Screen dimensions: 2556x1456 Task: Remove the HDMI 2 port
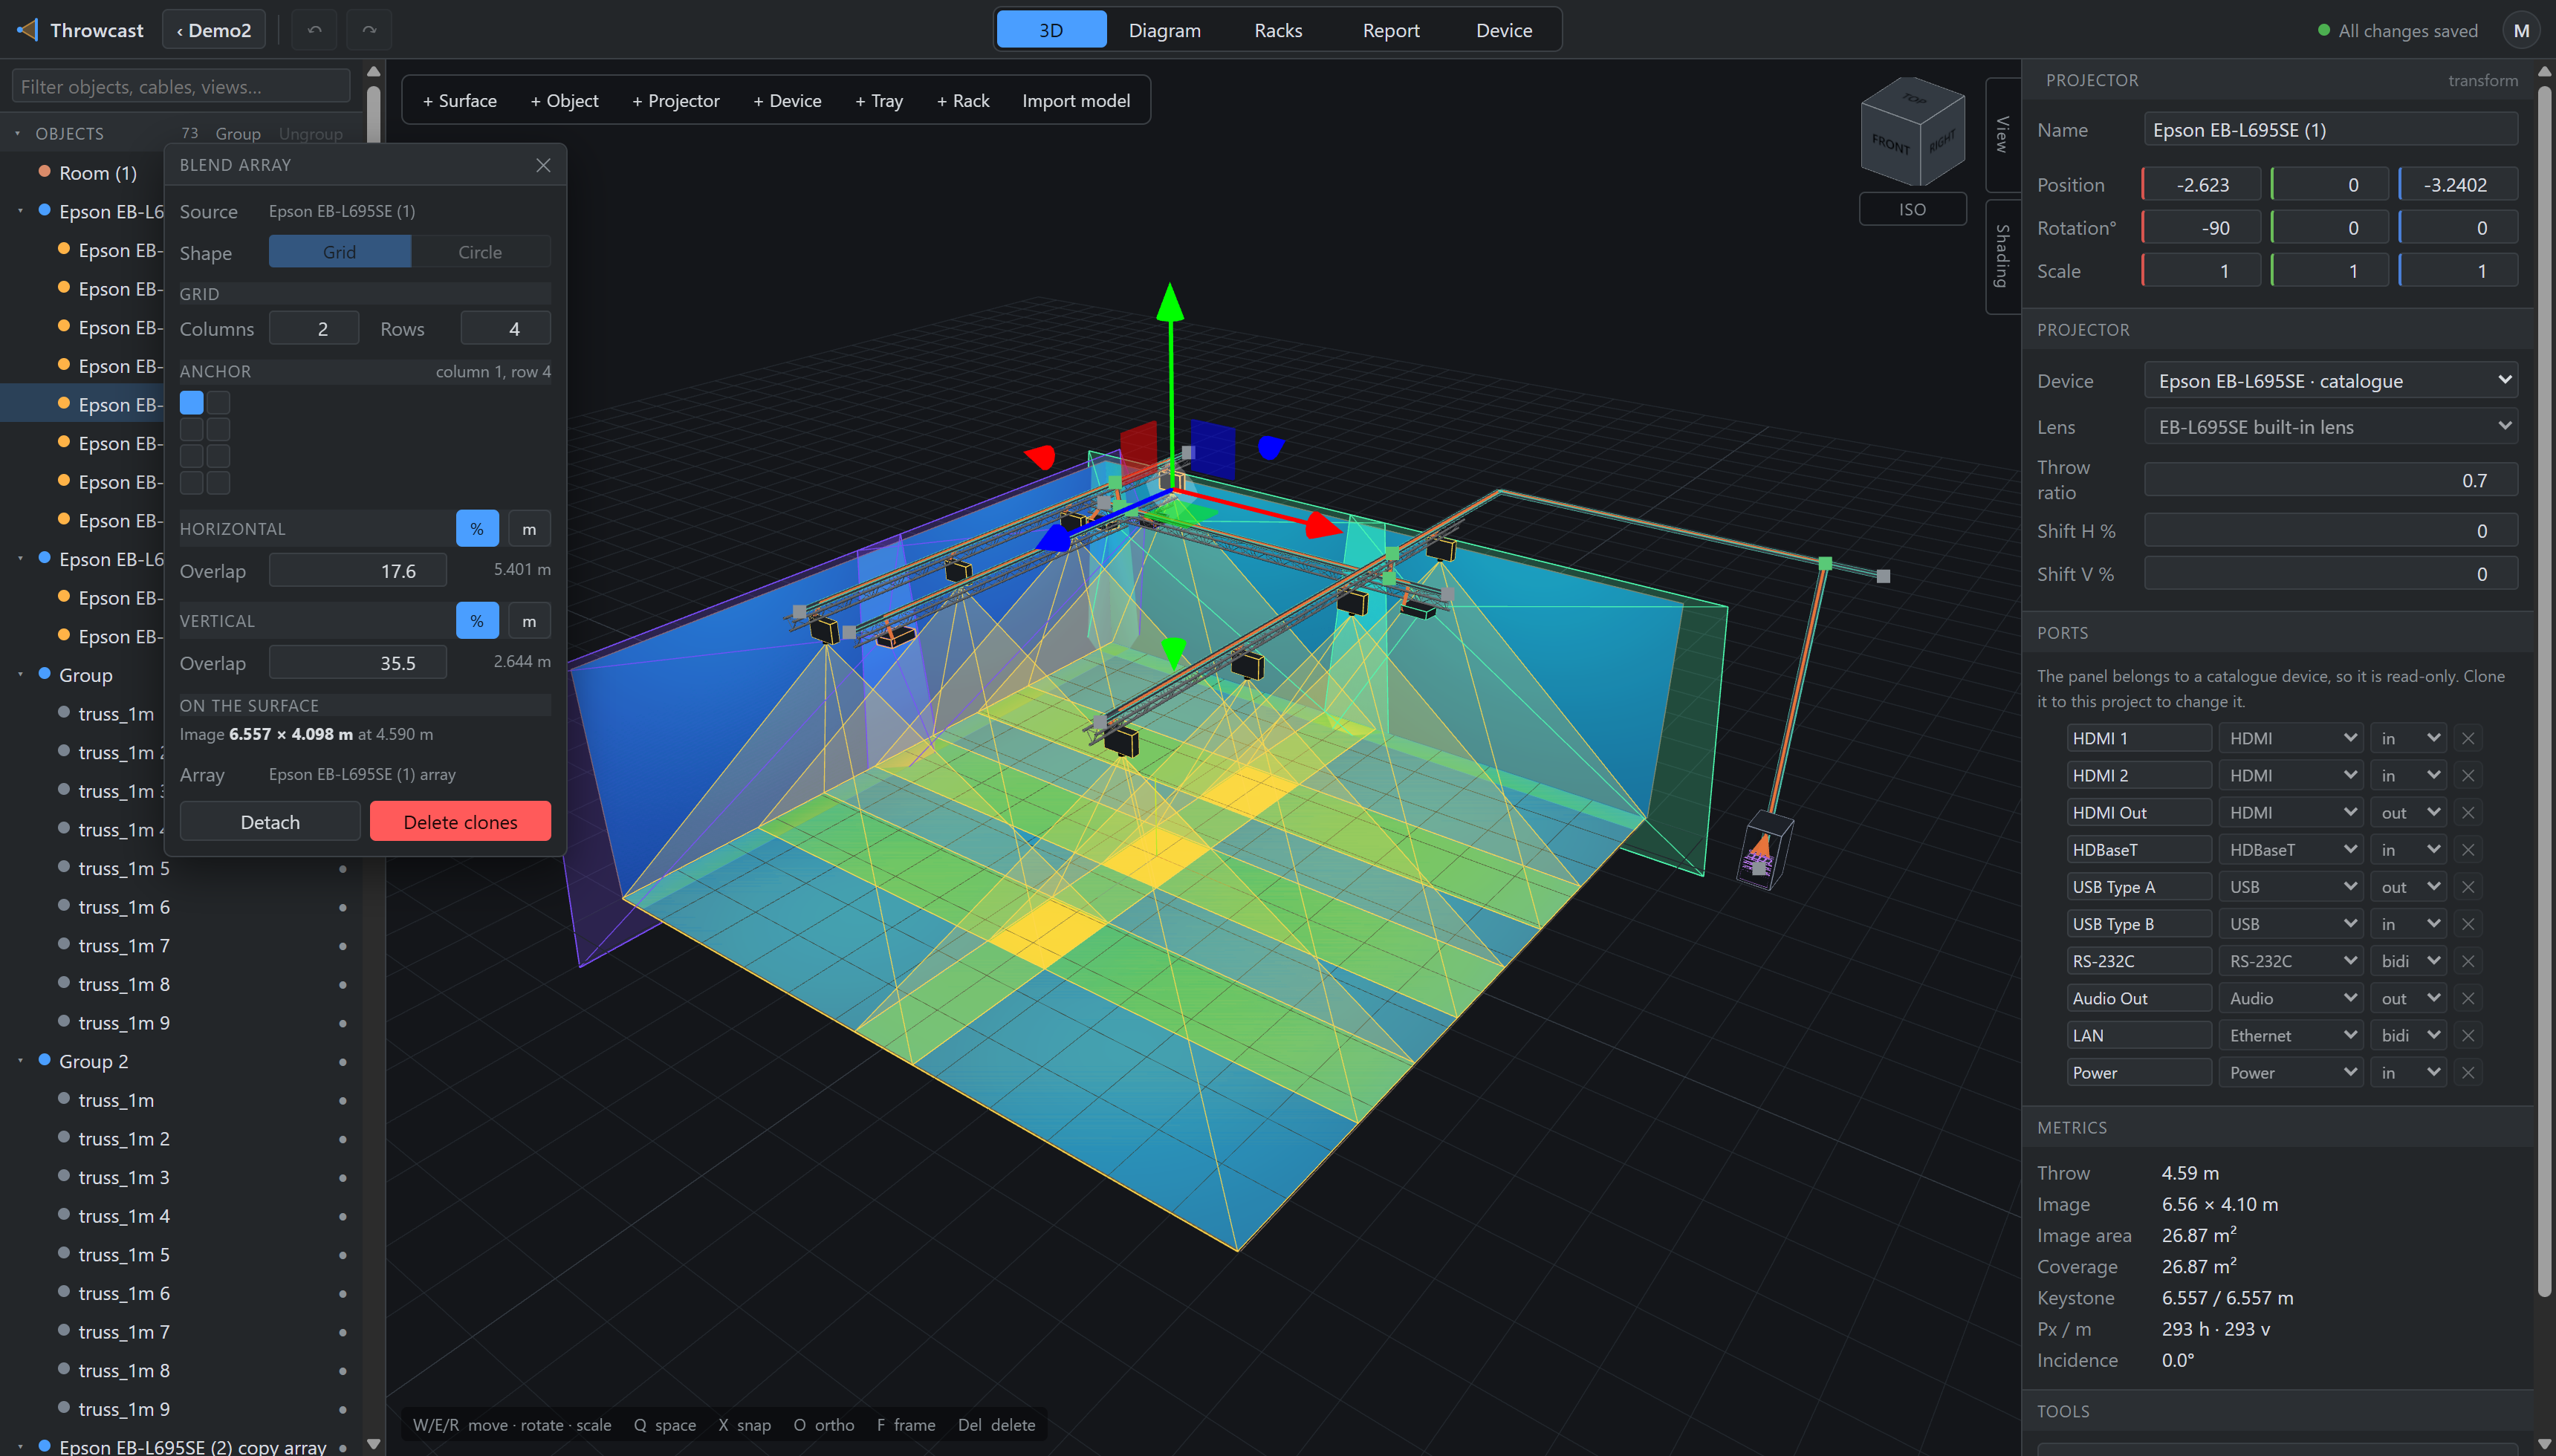click(2468, 775)
